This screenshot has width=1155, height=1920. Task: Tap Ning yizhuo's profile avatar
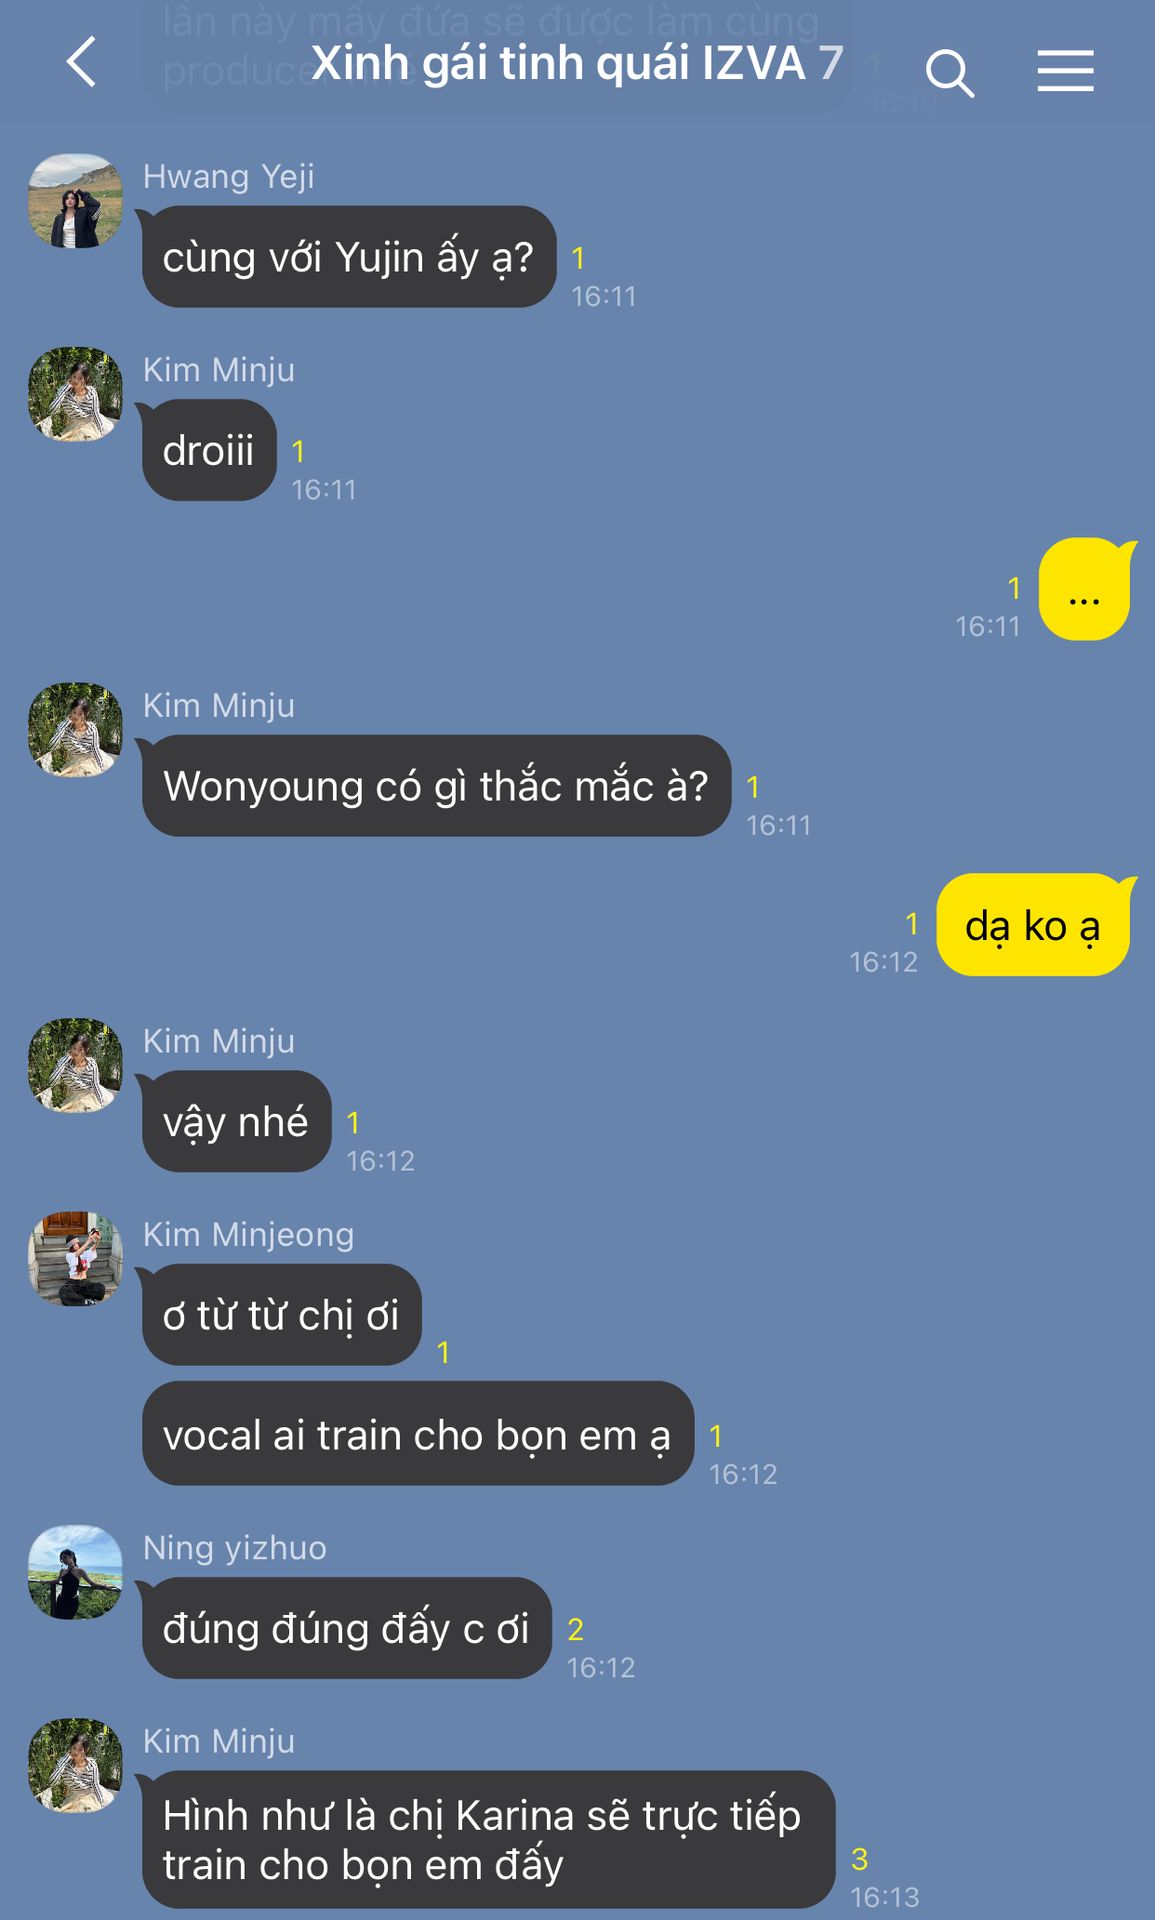[75, 1572]
